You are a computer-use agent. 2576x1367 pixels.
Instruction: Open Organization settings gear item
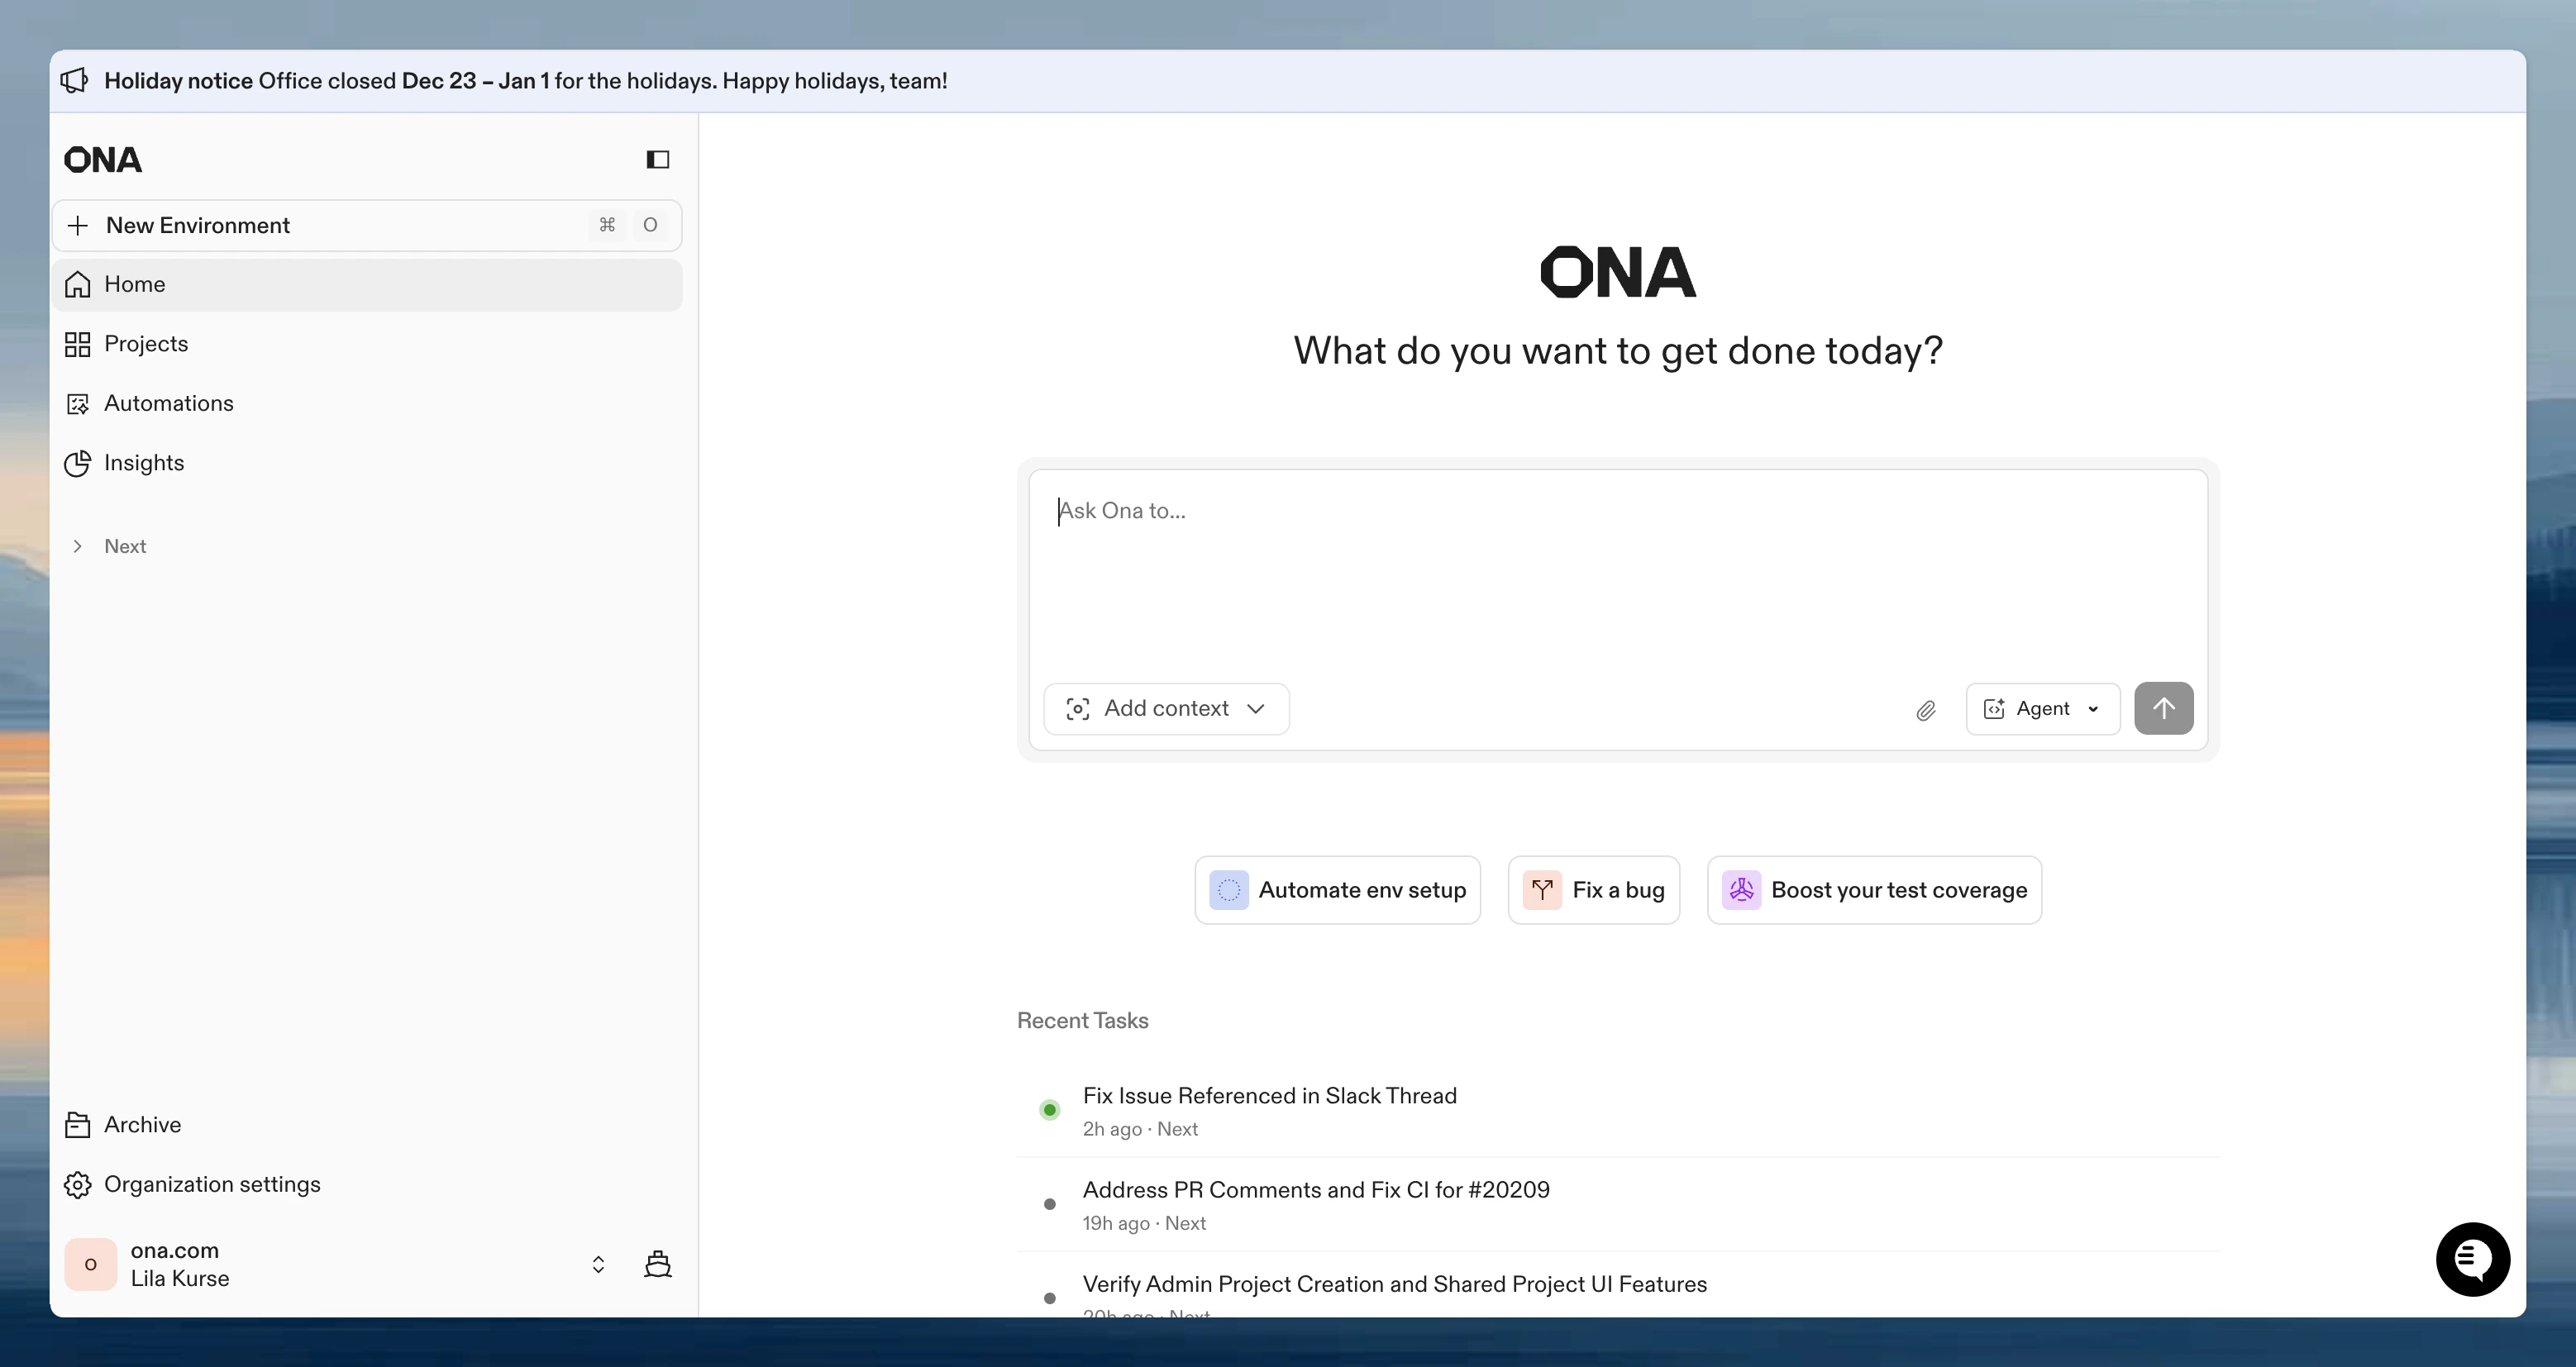(x=211, y=1184)
